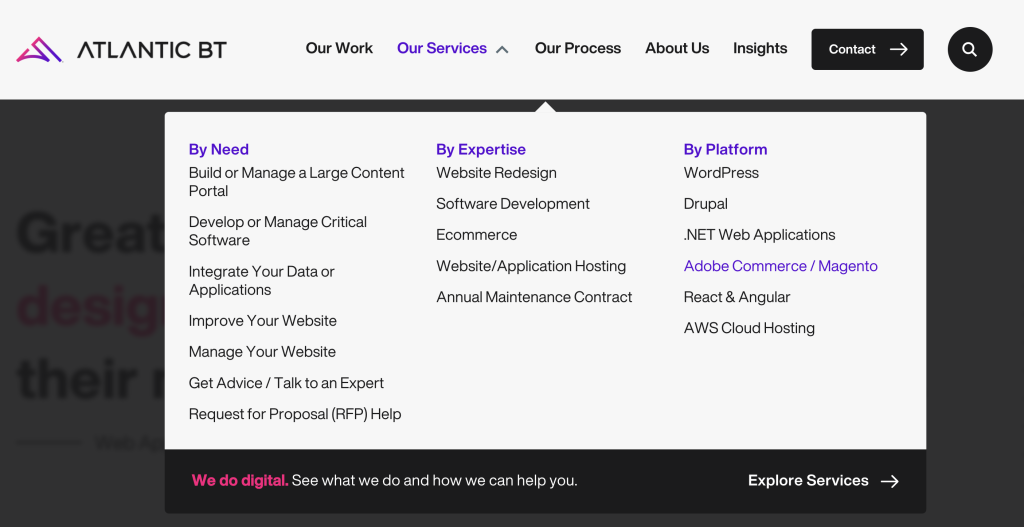Go to the Our Process page
The height and width of the screenshot is (527, 1024).
point(577,48)
